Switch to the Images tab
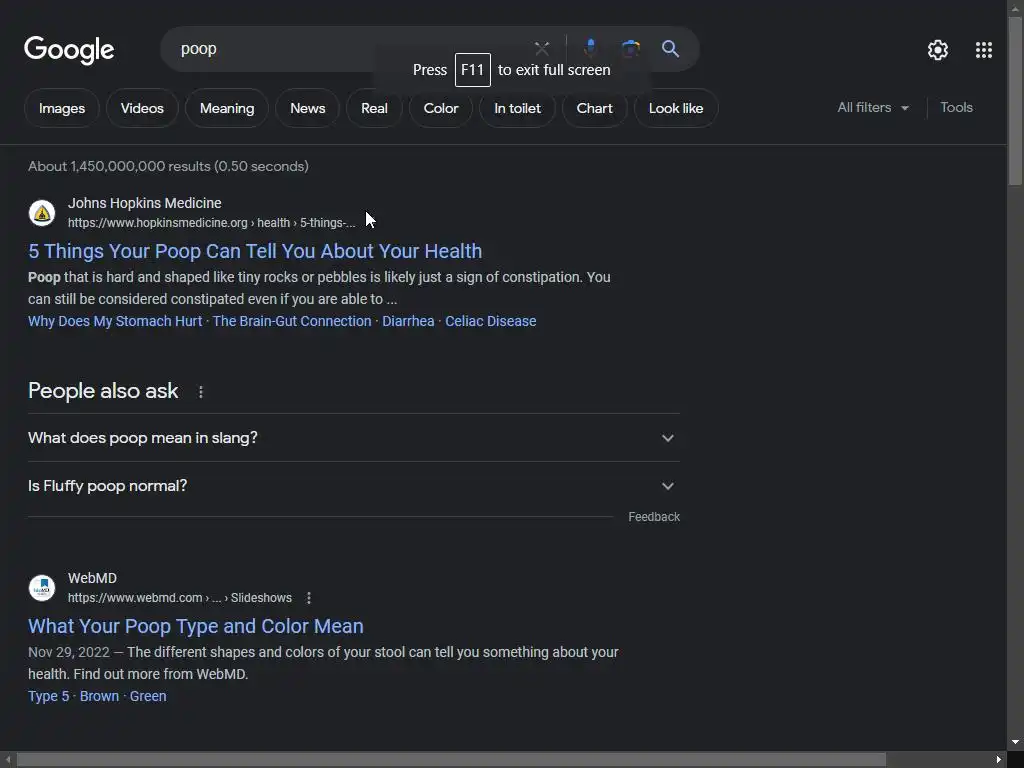1024x768 pixels. coord(62,108)
